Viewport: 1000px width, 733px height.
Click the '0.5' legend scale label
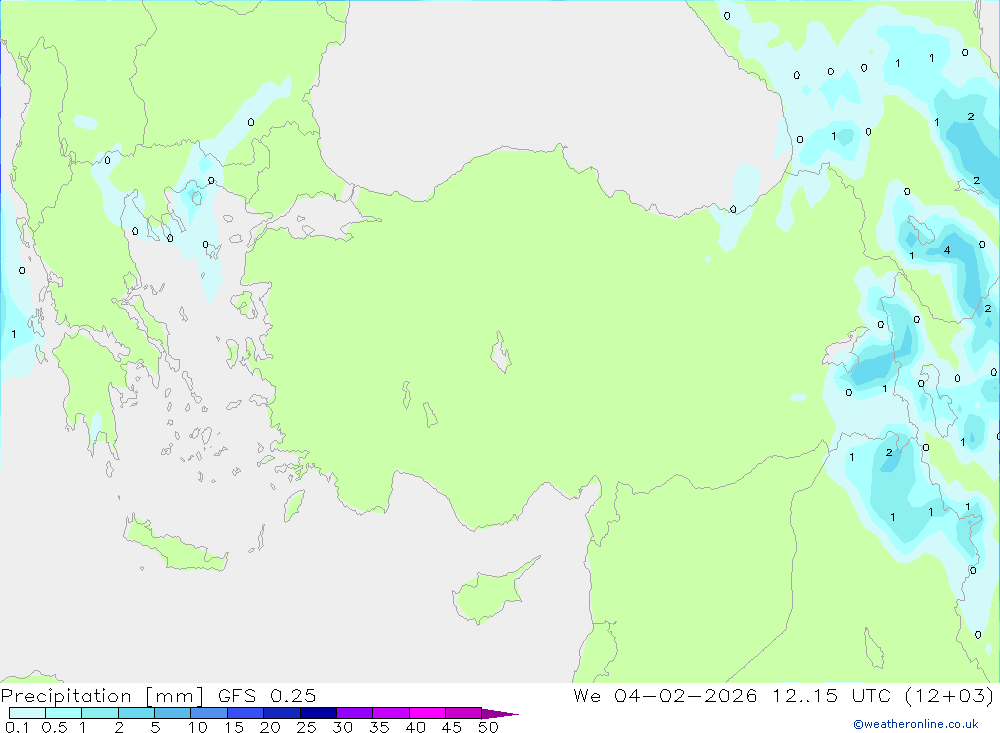pyautogui.click(x=54, y=727)
